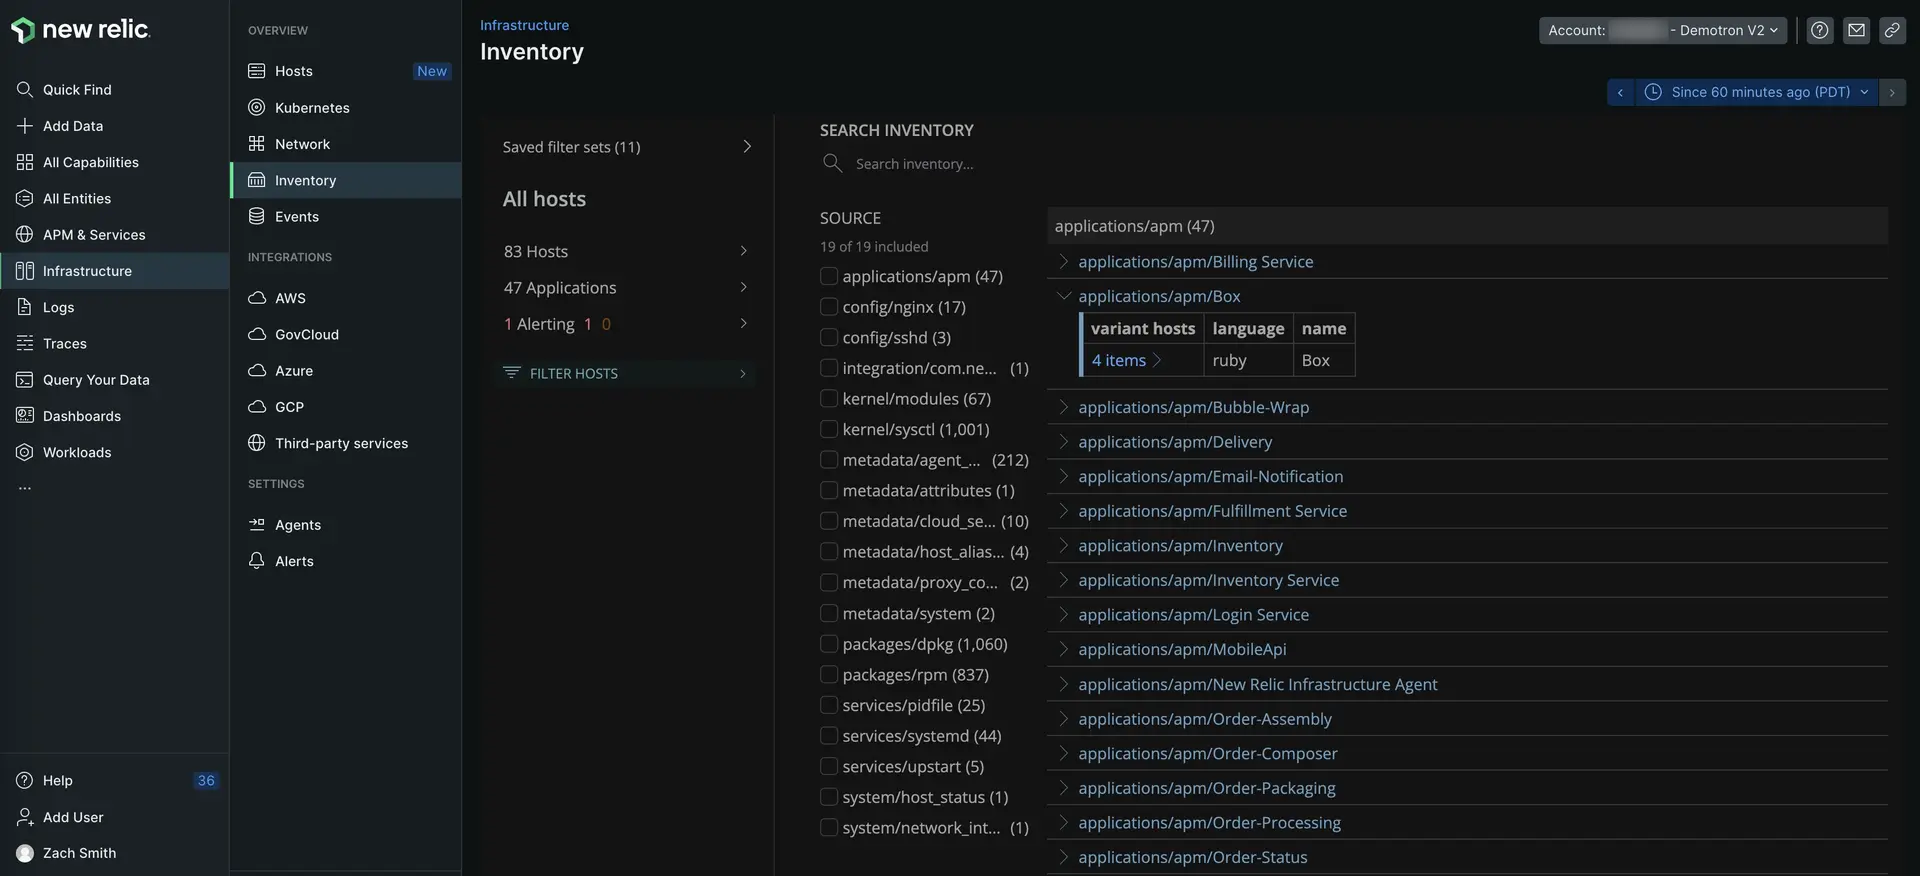
Task: Select Events in the Overview menu
Action: (x=296, y=217)
